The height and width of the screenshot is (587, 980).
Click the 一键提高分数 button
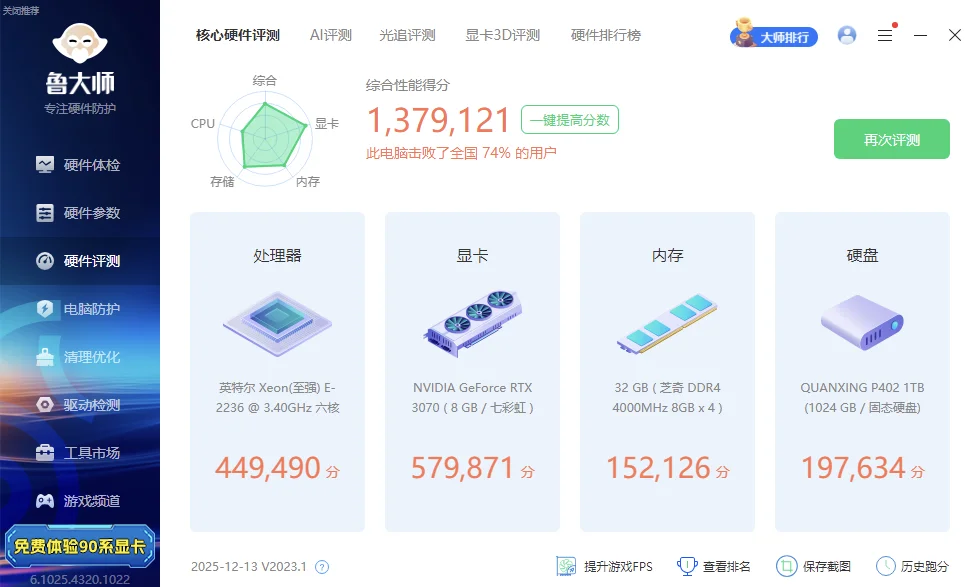tap(570, 120)
